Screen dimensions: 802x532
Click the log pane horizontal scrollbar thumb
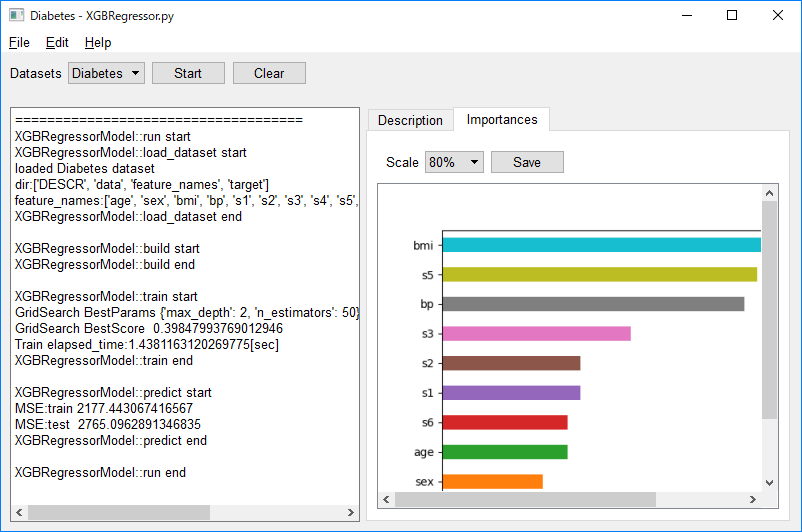(119, 512)
